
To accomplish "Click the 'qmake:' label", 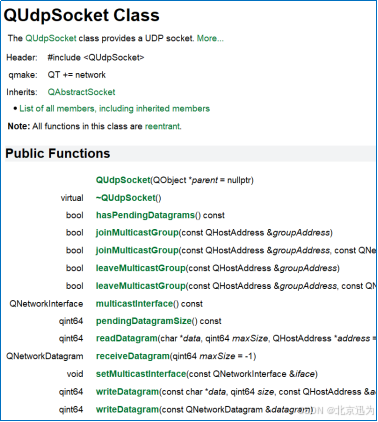I will click(x=23, y=75).
